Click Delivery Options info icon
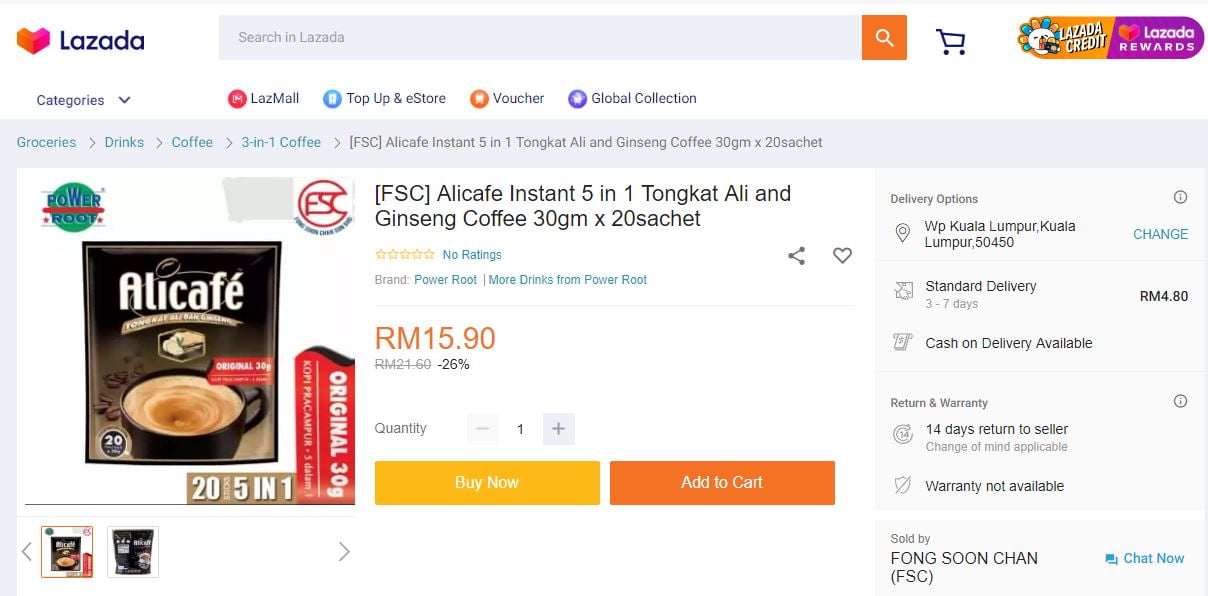Viewport: 1208px width, 596px height. [x=1180, y=198]
